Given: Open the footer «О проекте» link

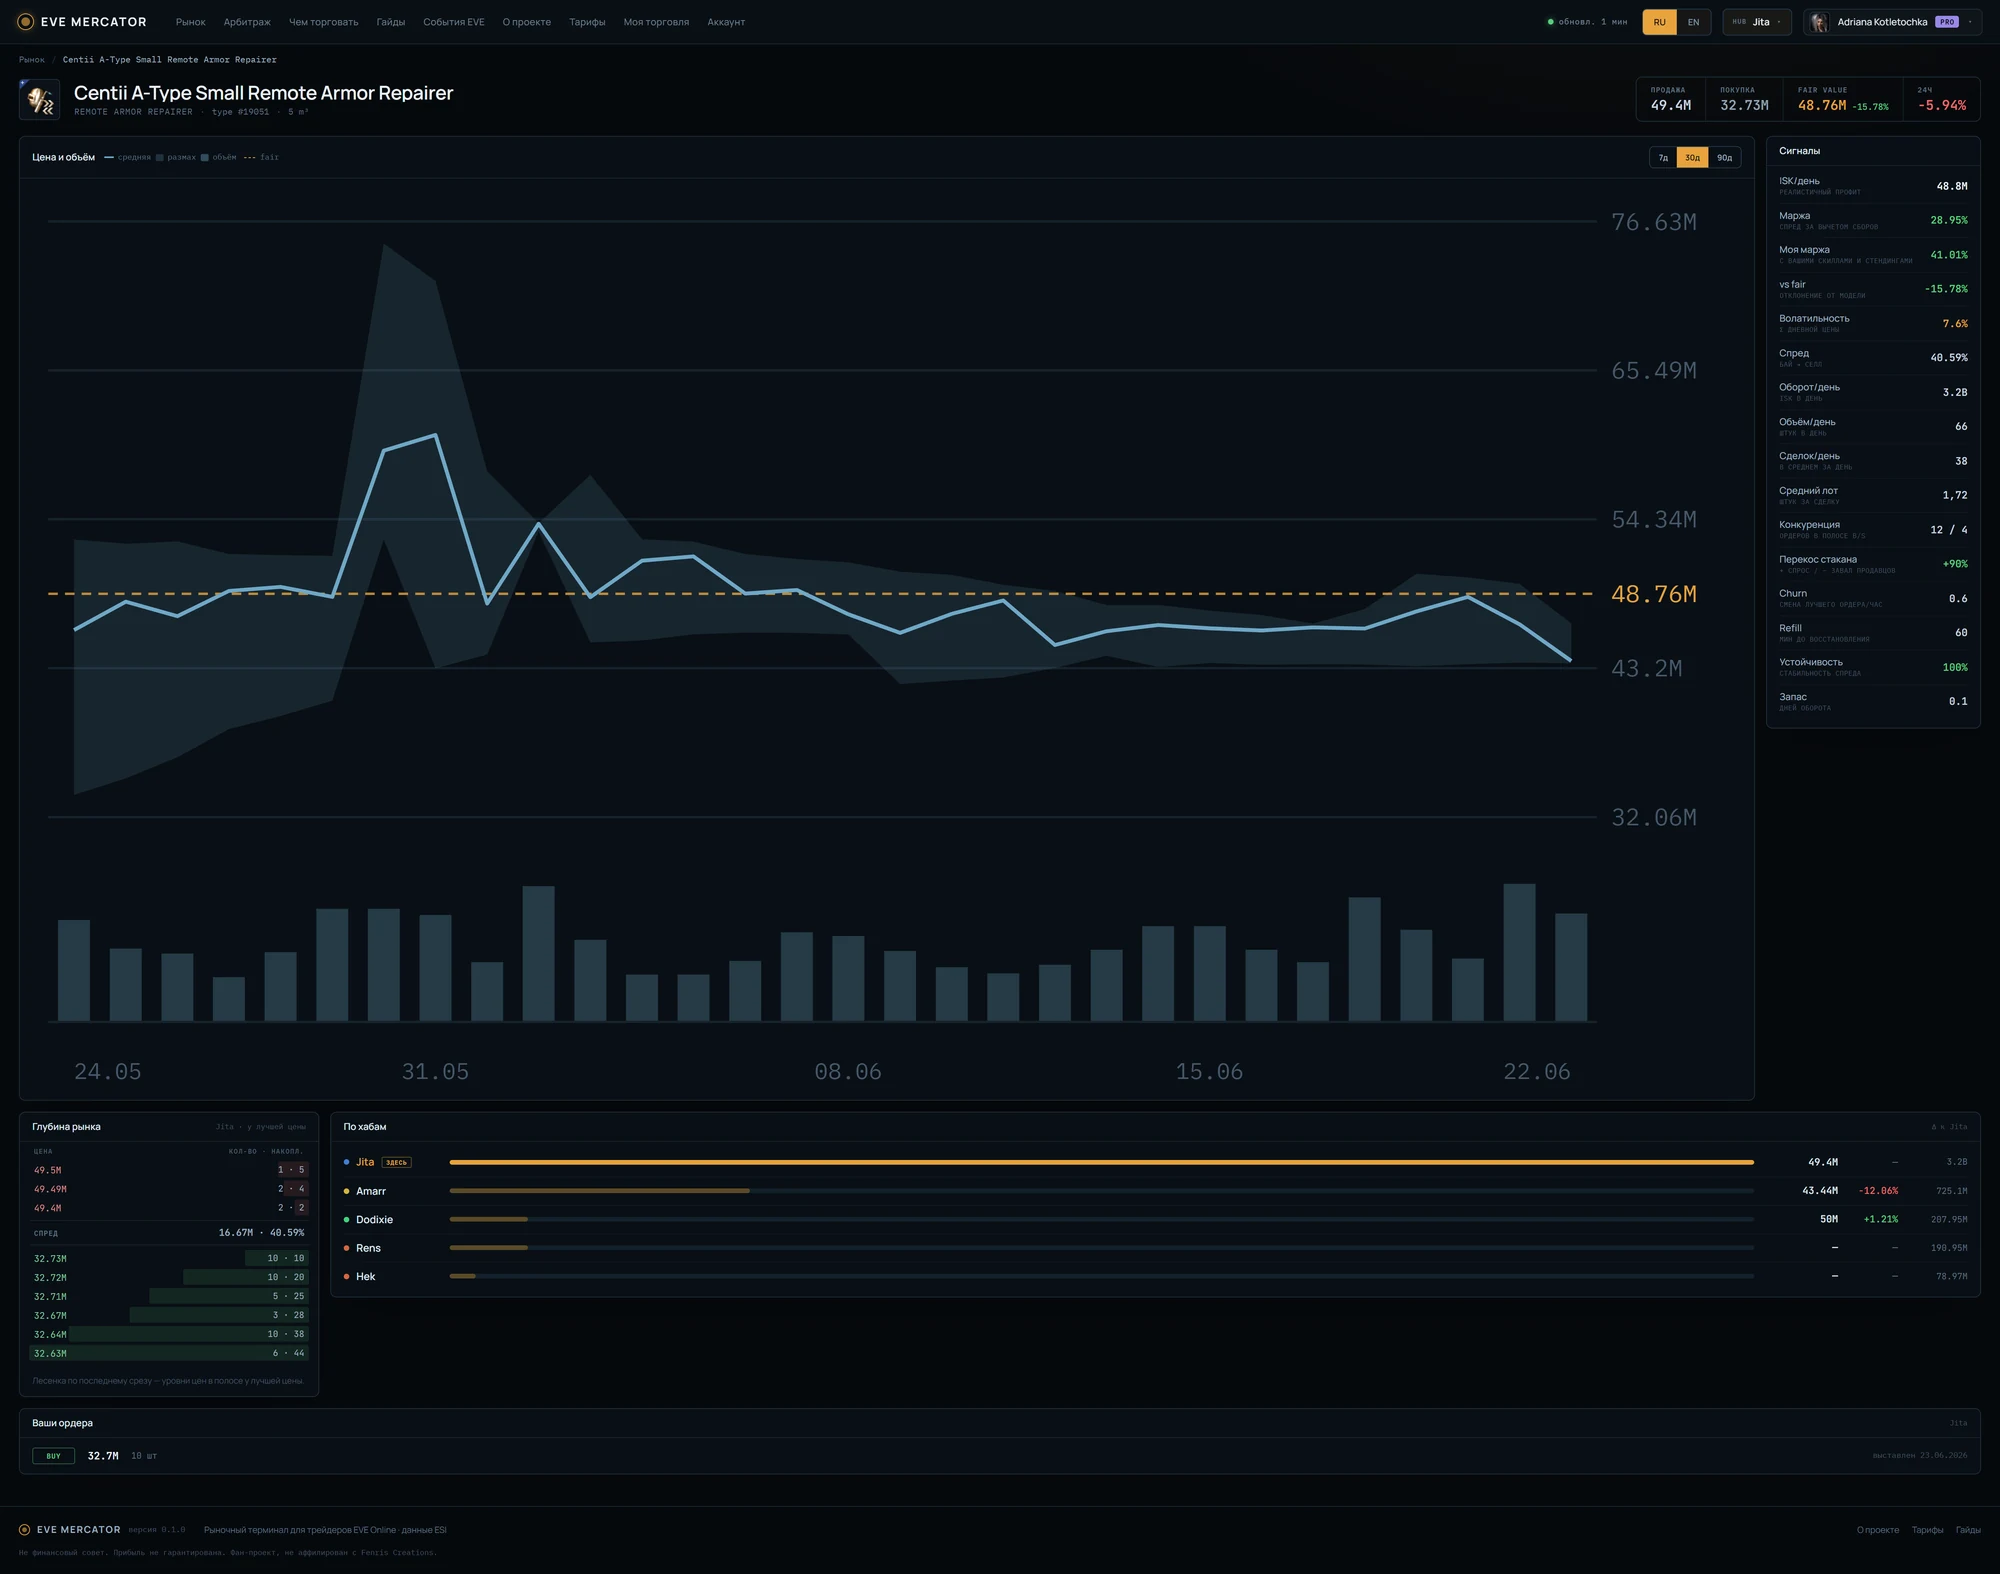Looking at the screenshot, I should [1877, 1530].
